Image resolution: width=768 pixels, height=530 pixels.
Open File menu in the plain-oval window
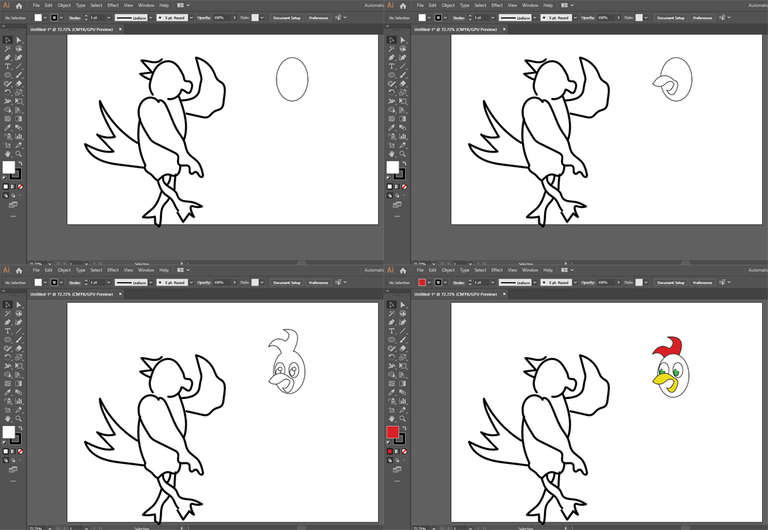pos(36,5)
